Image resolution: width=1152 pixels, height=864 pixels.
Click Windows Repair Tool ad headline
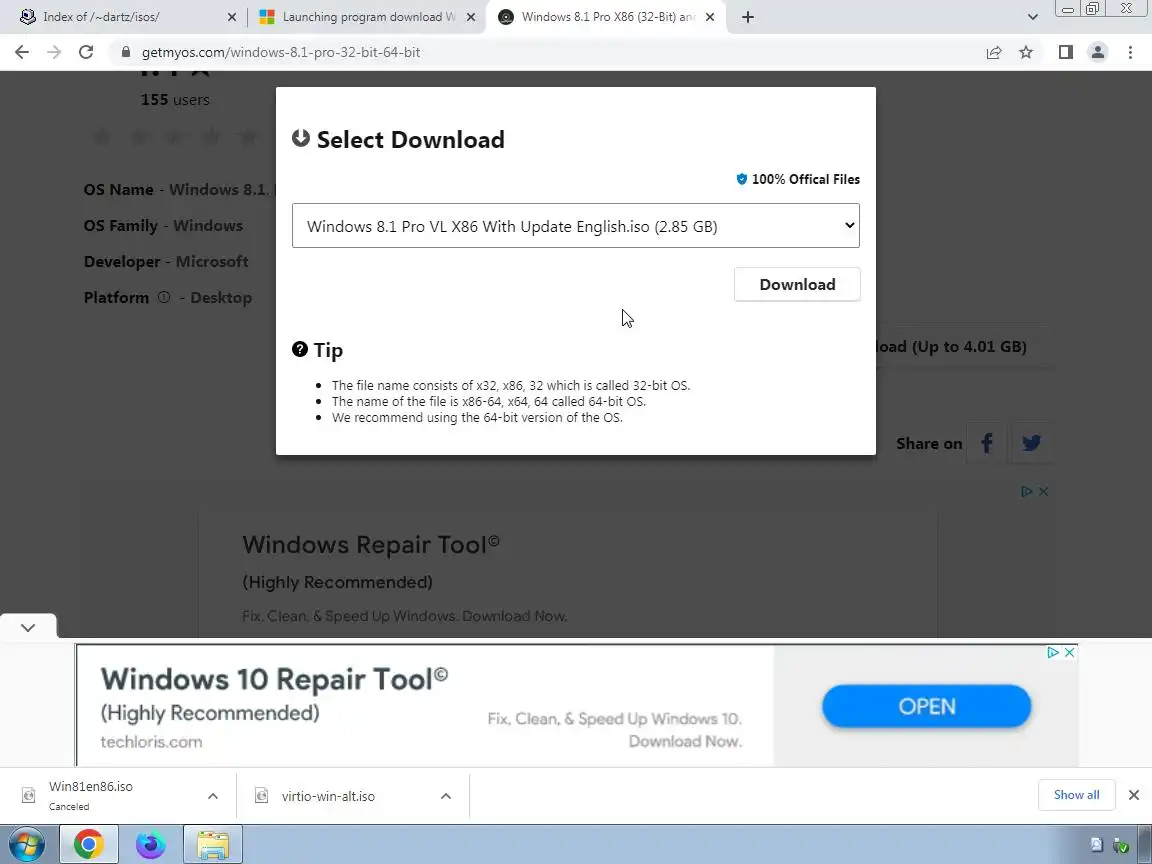(371, 545)
